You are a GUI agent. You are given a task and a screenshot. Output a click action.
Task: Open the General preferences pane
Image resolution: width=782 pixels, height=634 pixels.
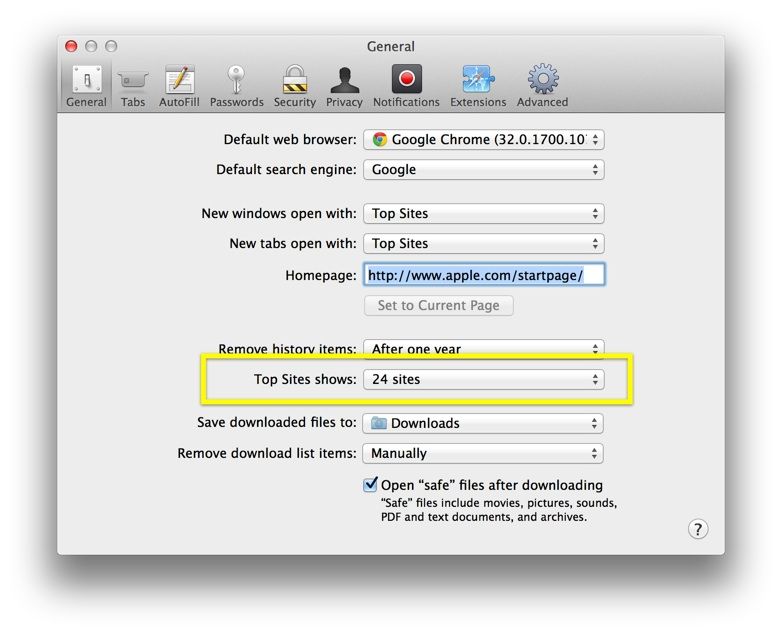point(87,86)
